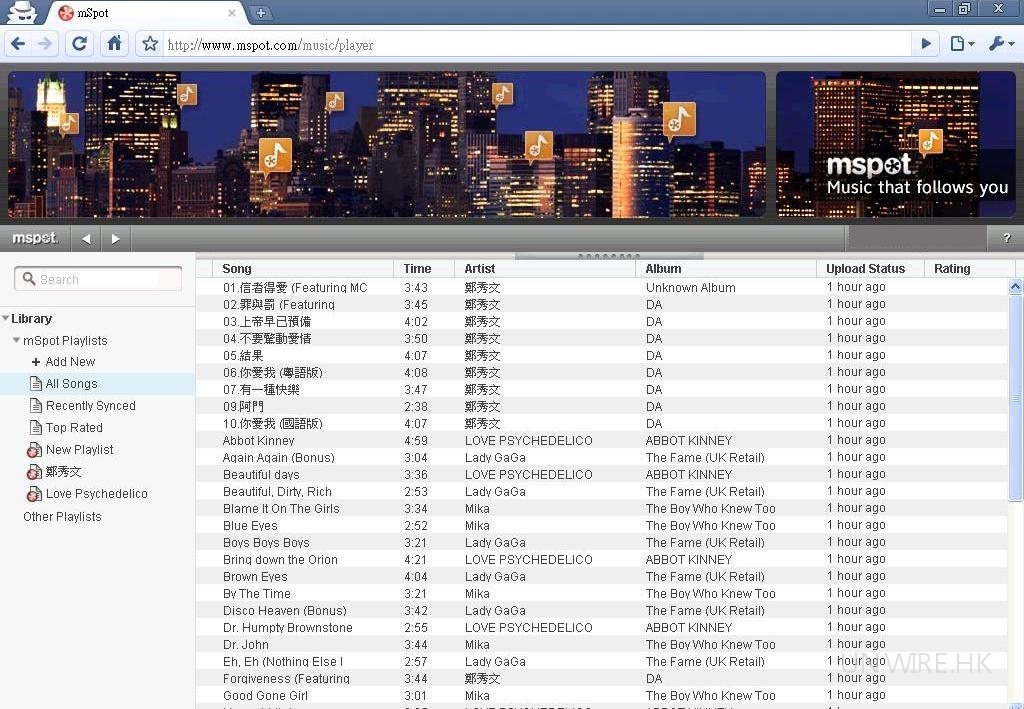Screen dimensions: 1024x709
Task: Open a new browser tab
Action: click(x=261, y=13)
